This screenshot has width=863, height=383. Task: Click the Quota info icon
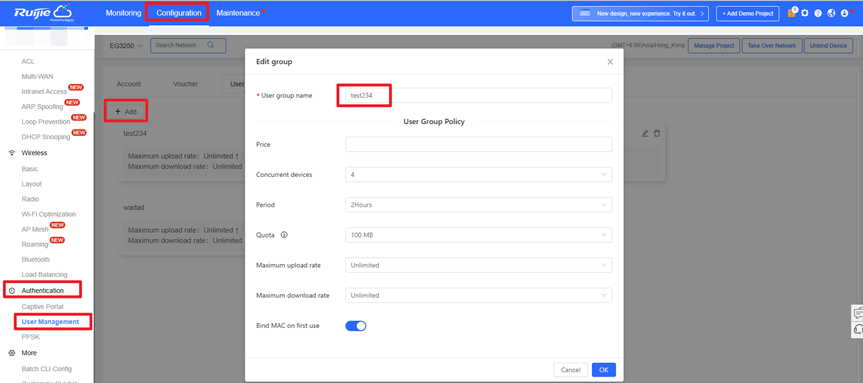click(x=284, y=235)
